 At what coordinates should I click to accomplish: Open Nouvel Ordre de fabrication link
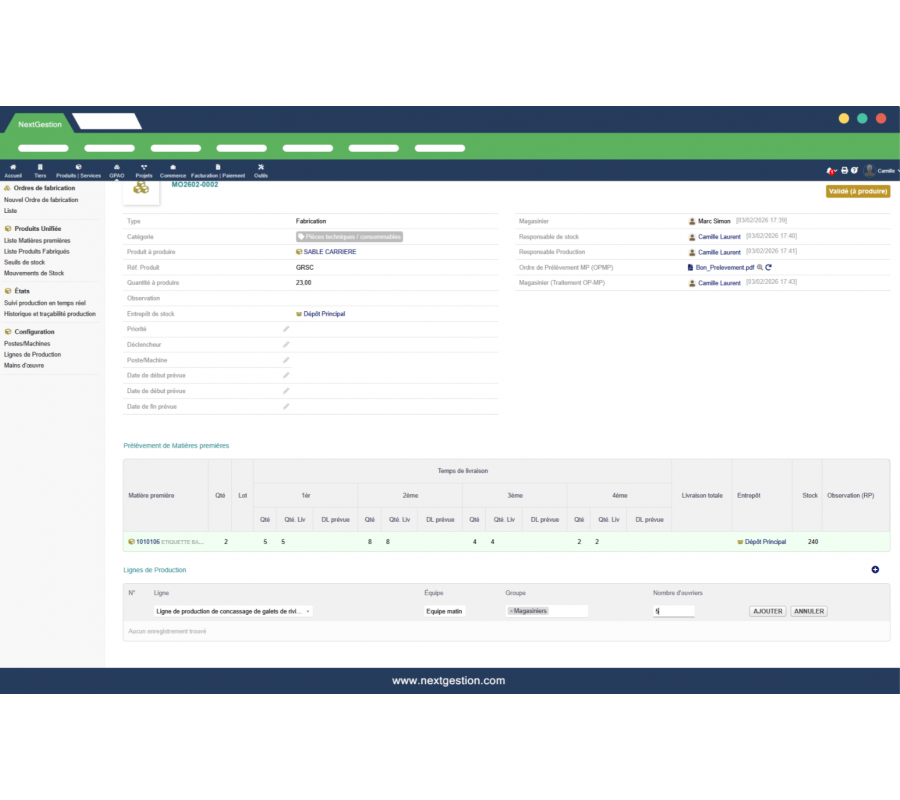click(41, 200)
